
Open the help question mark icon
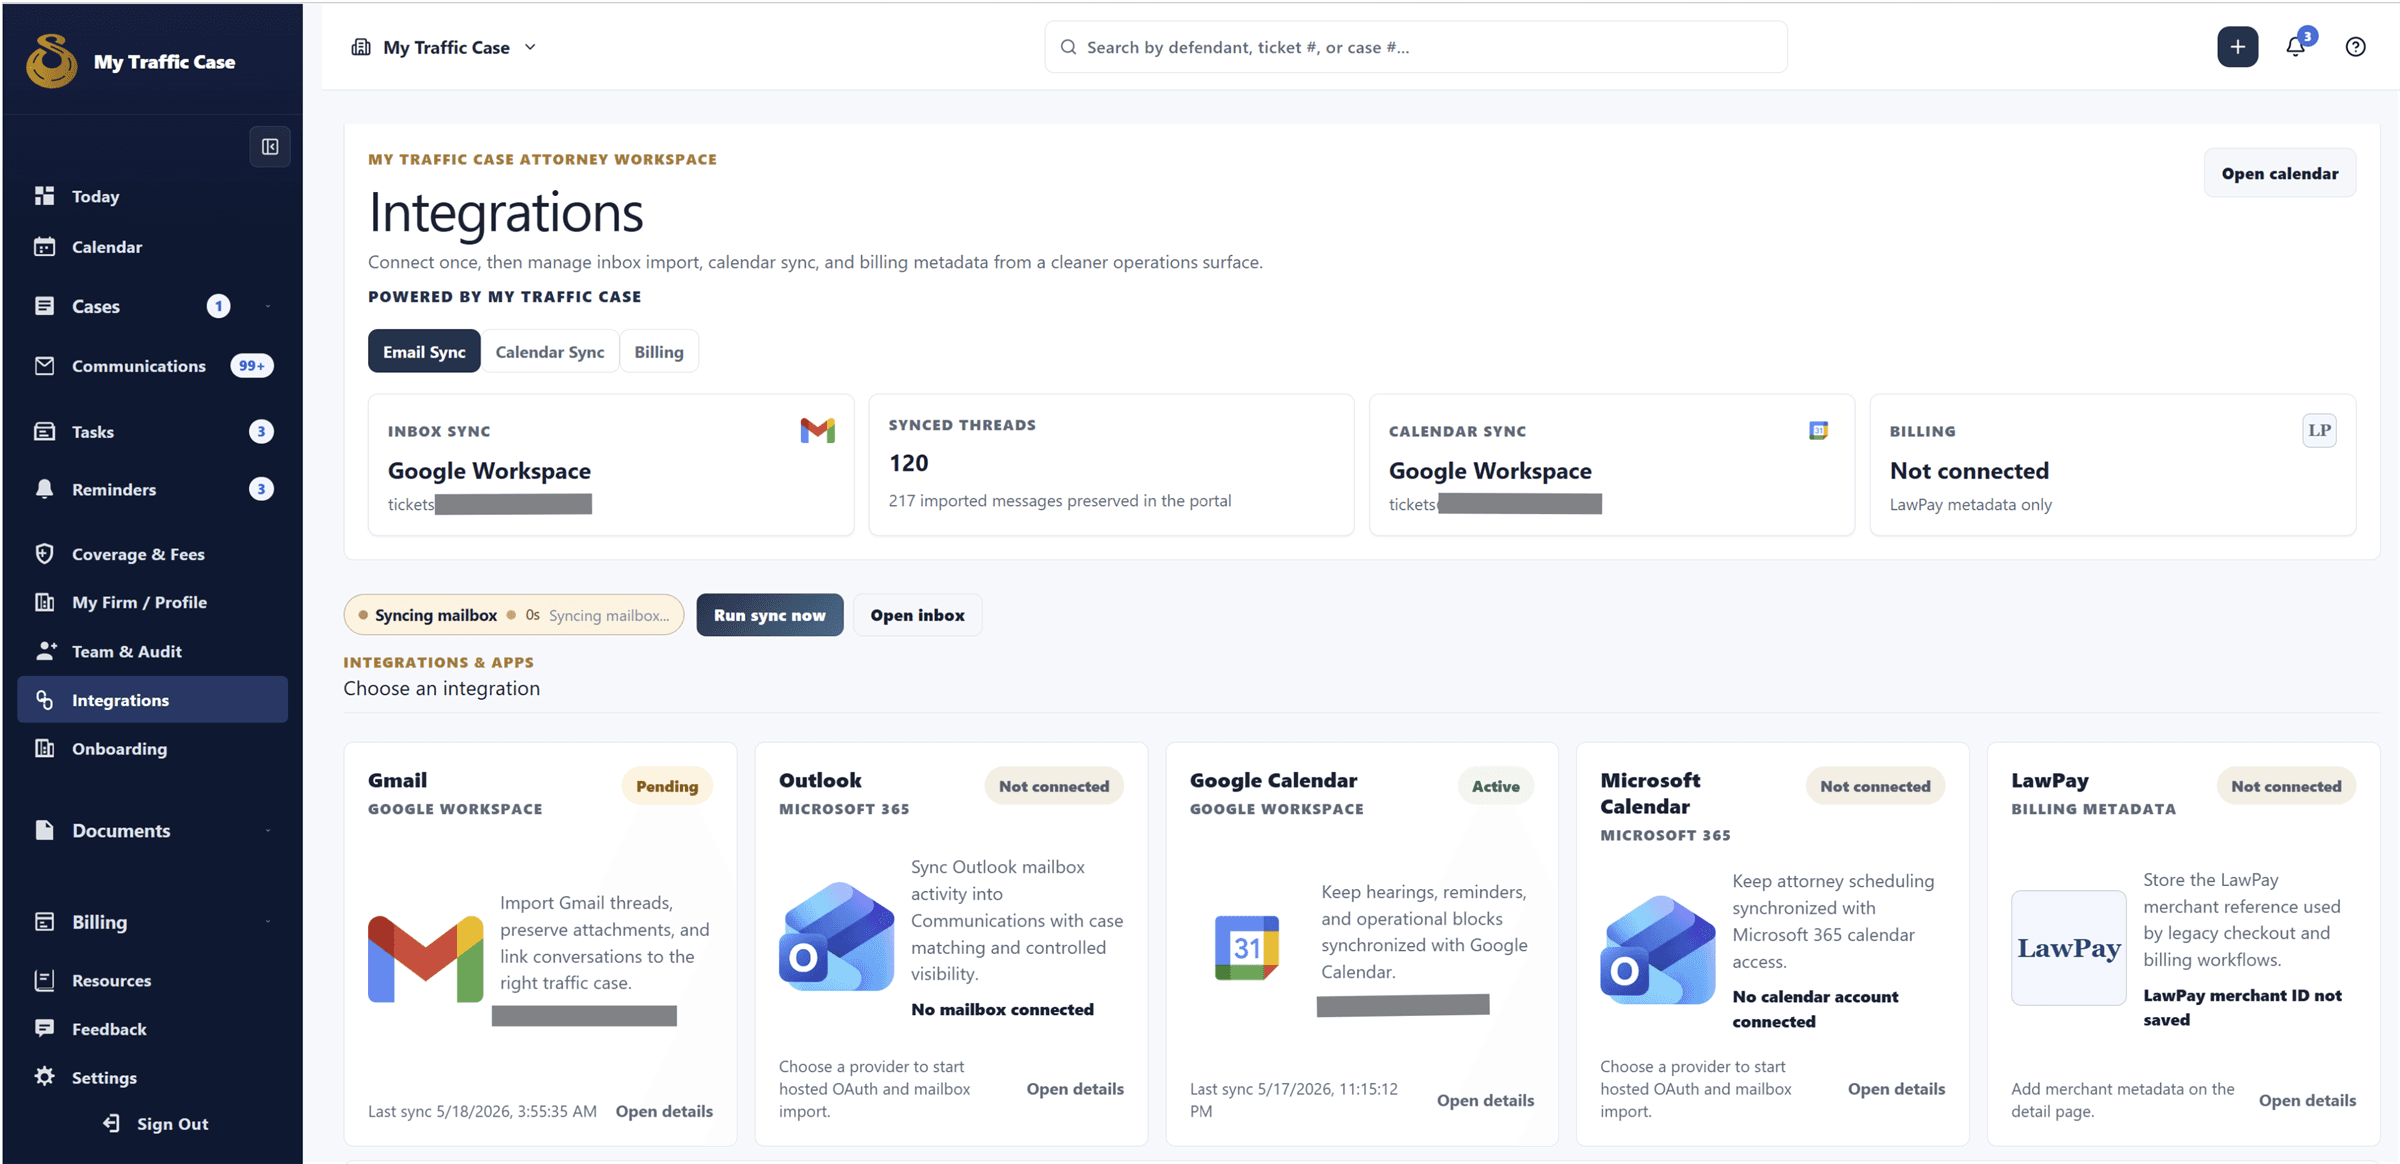coord(2356,47)
